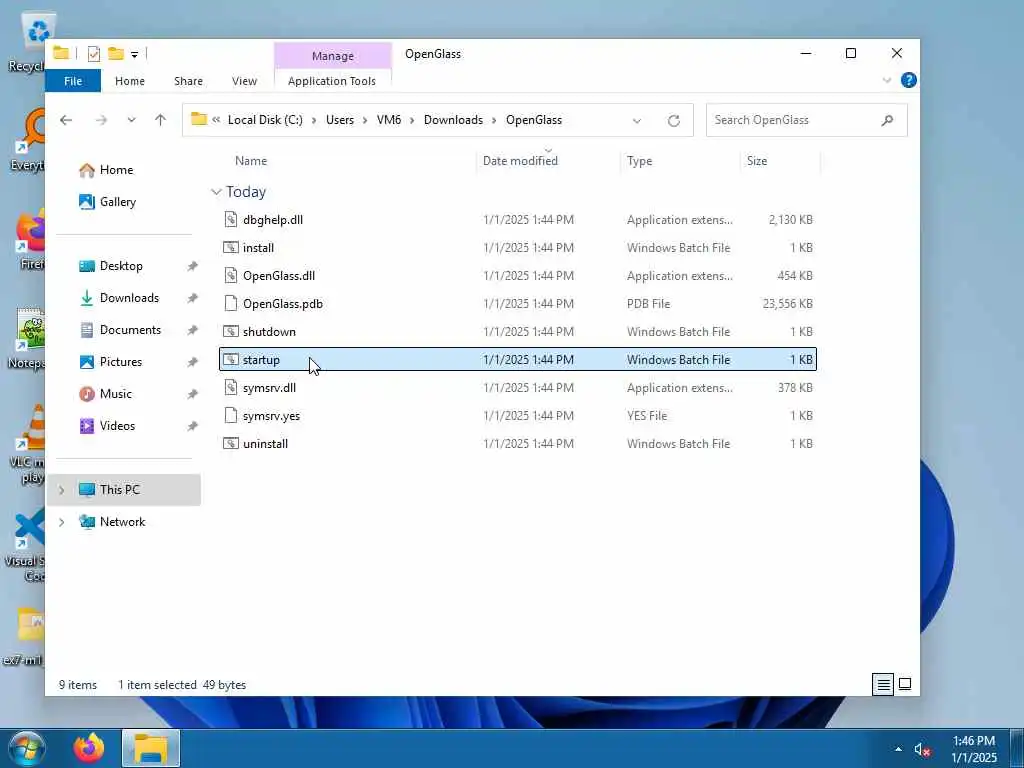Unpin Music from quick access
The width and height of the screenshot is (1024, 768).
(192, 394)
